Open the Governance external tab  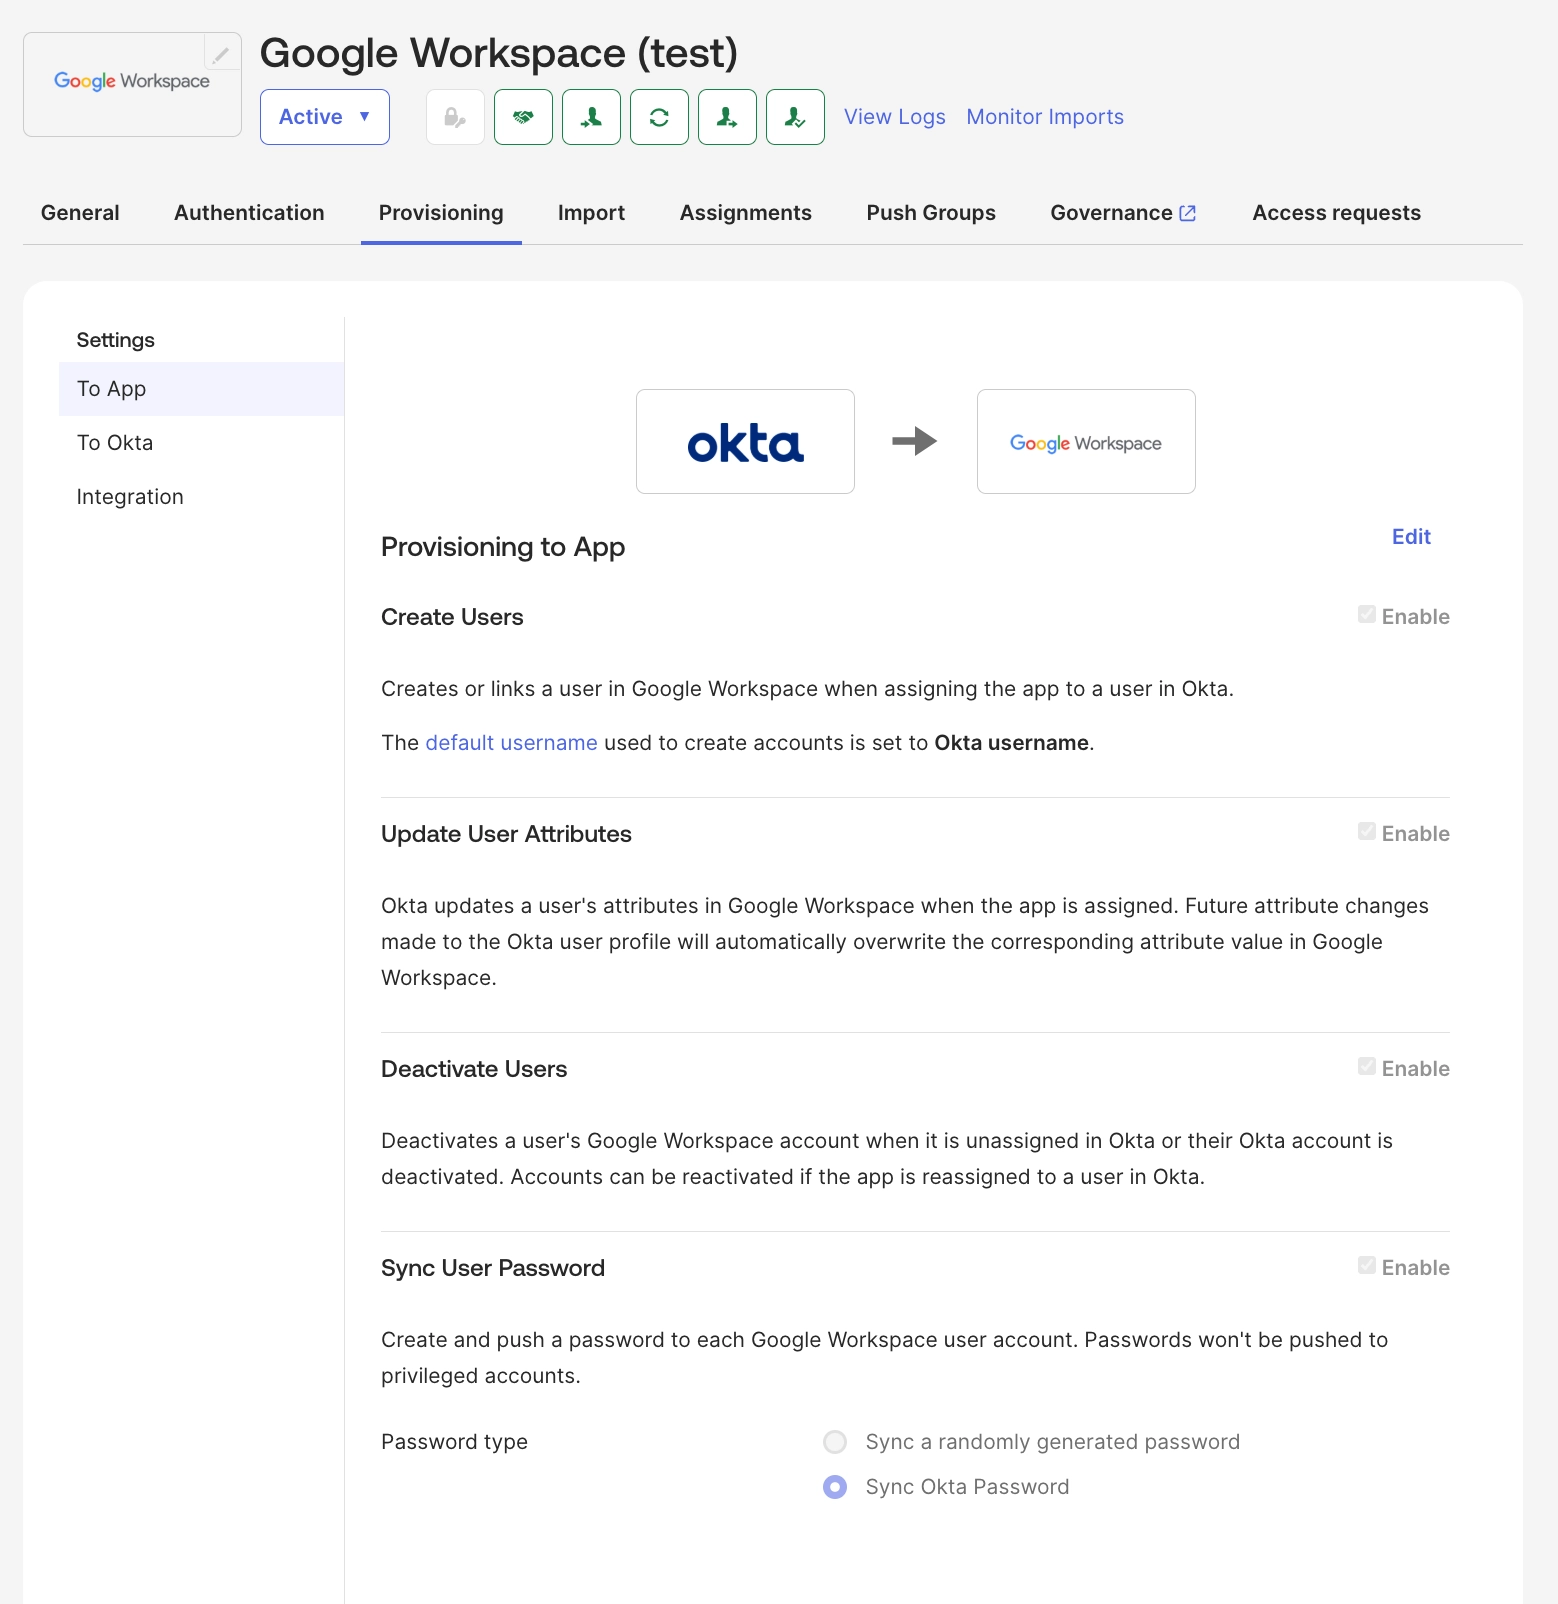pyautogui.click(x=1124, y=213)
